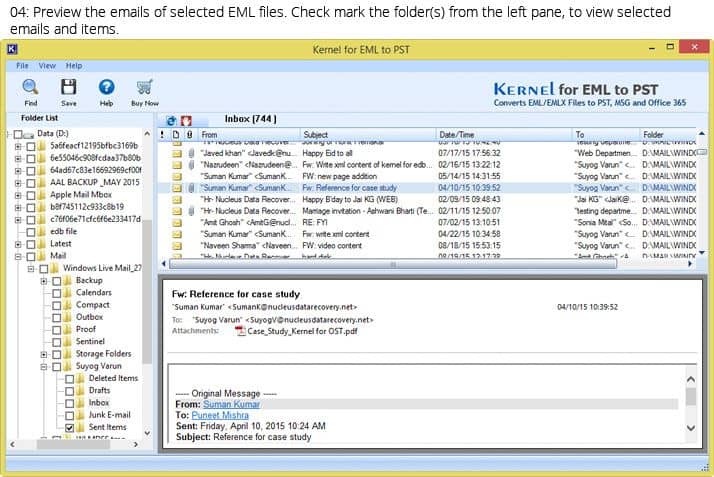714x477 pixels.
Task: Click folder list scroll down arrow
Action: [x=147, y=433]
